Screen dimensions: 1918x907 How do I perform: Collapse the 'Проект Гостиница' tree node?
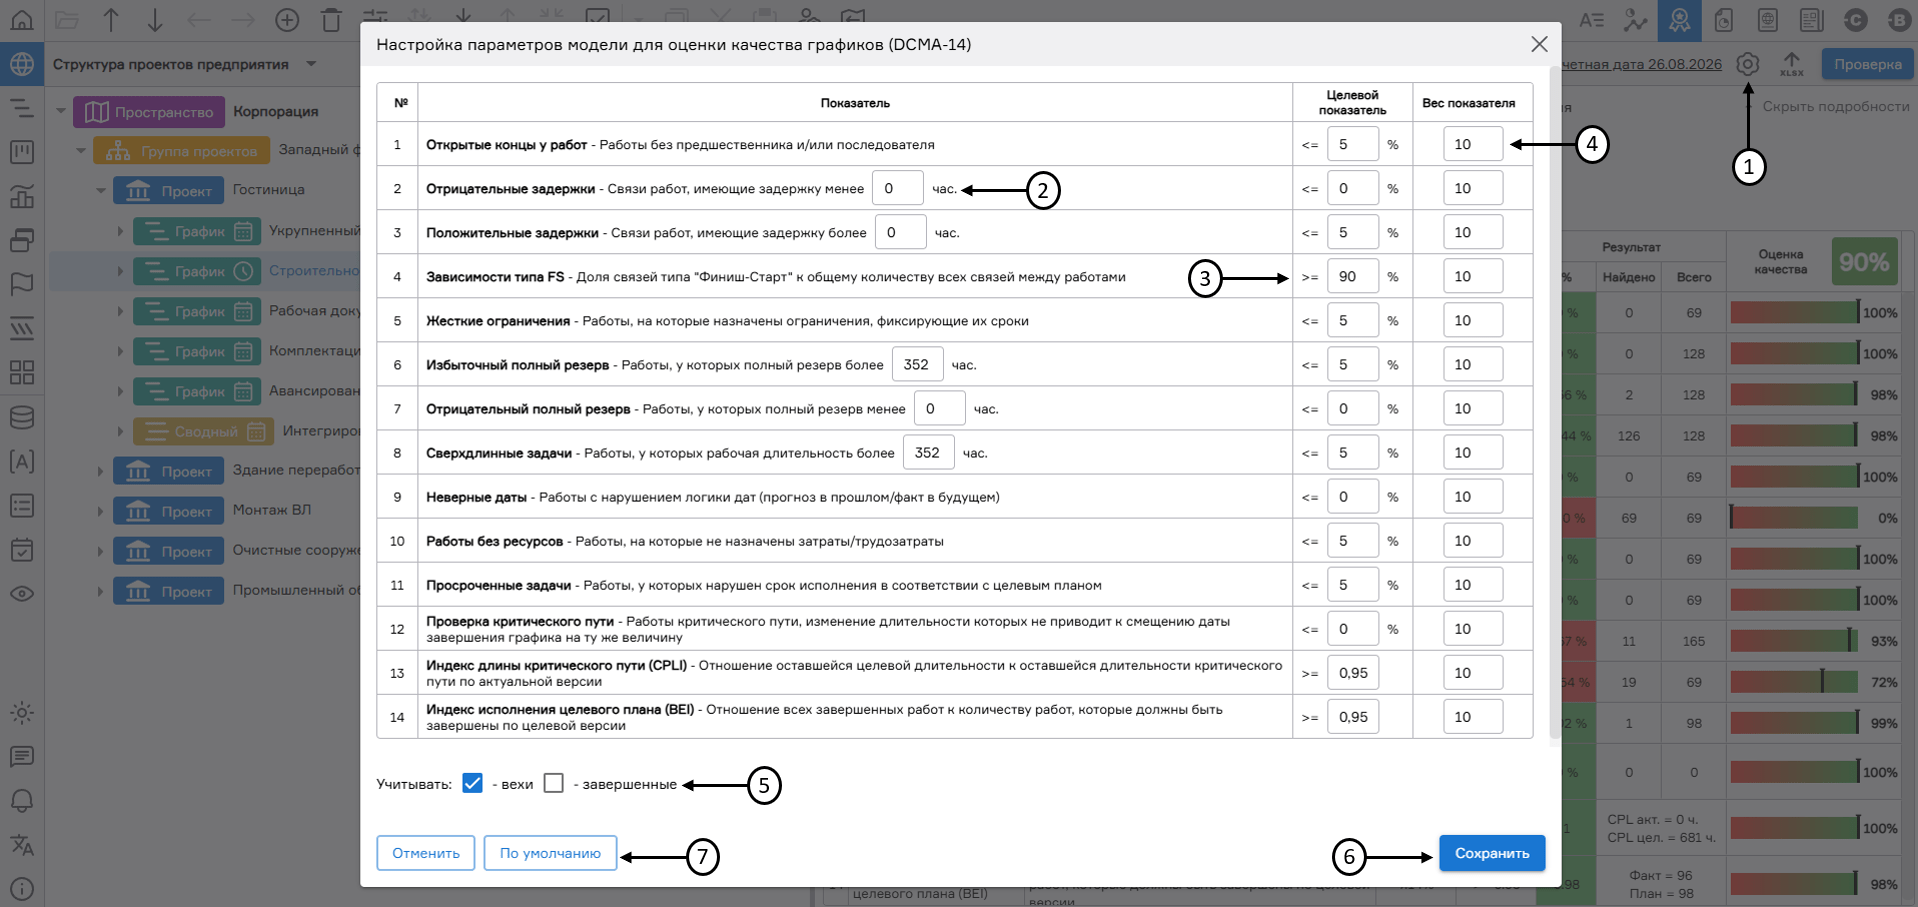(101, 190)
